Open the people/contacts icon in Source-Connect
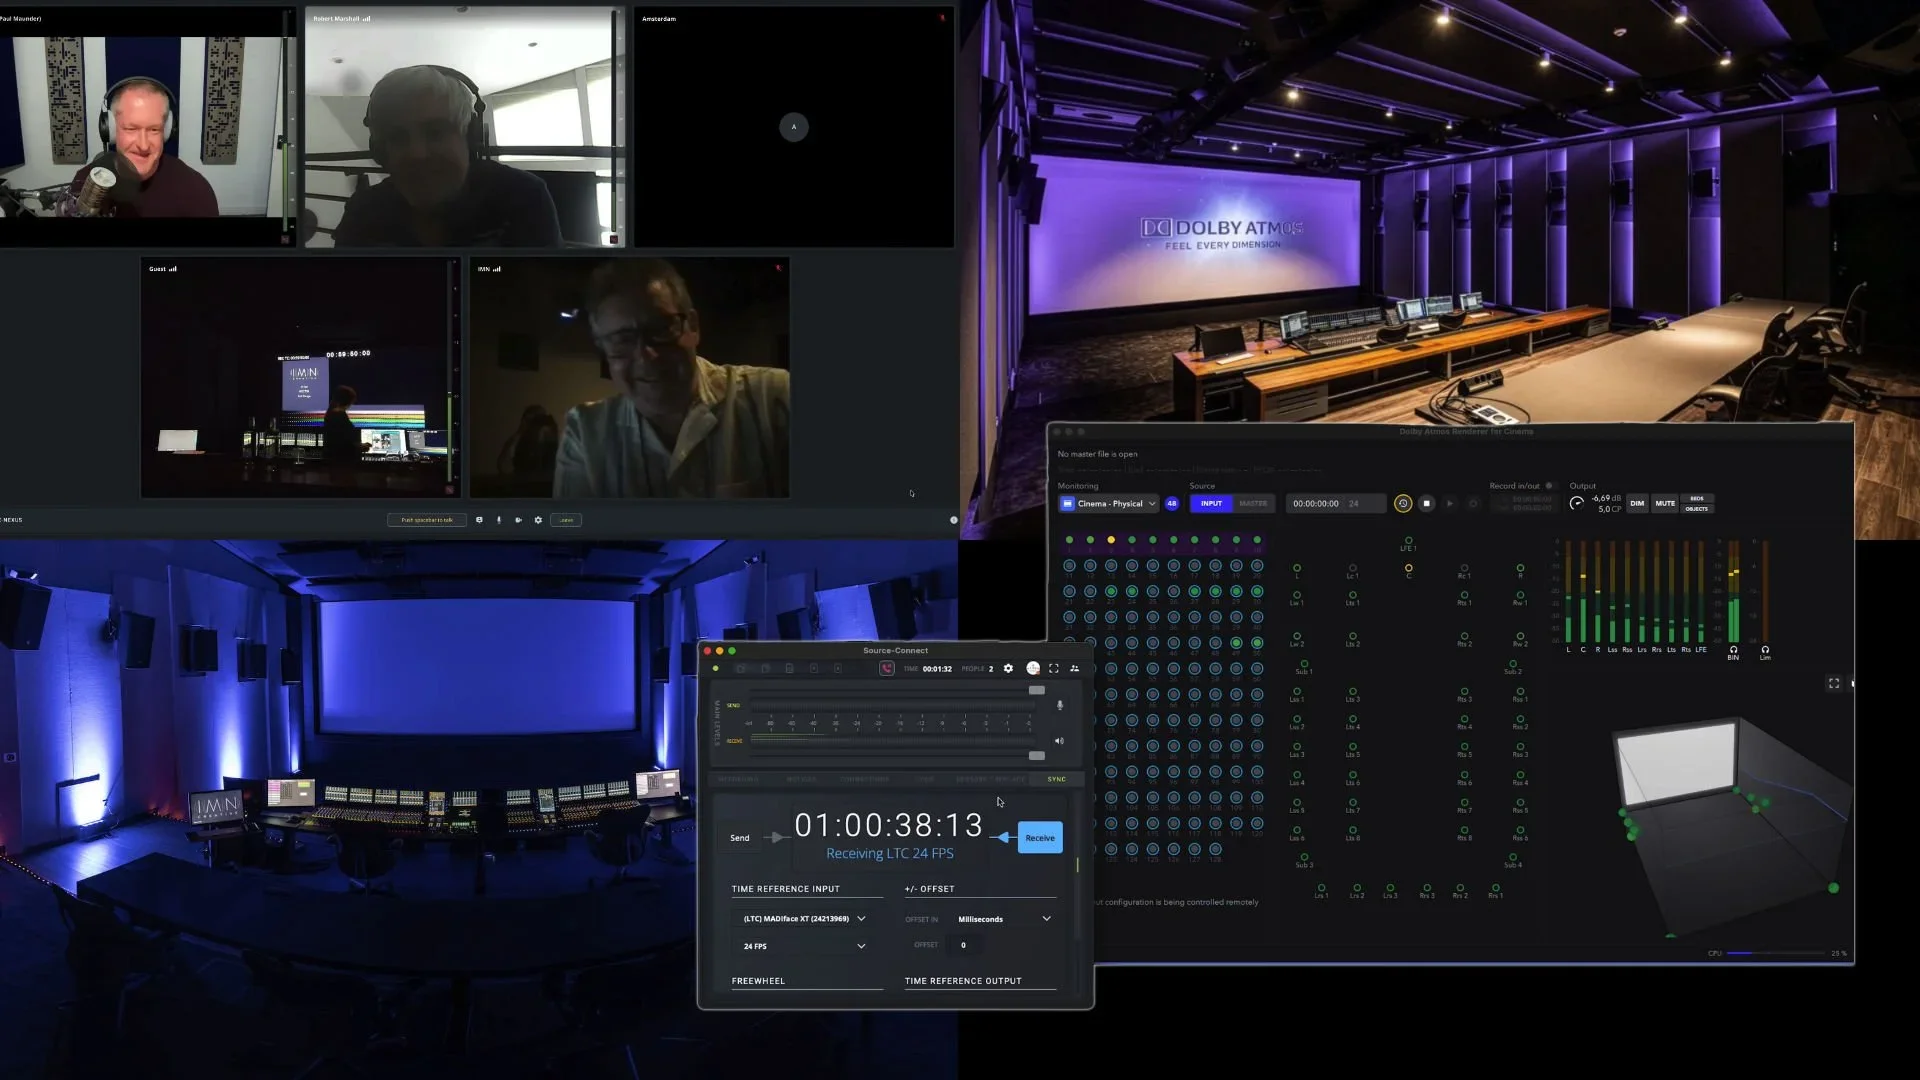 click(x=1075, y=668)
